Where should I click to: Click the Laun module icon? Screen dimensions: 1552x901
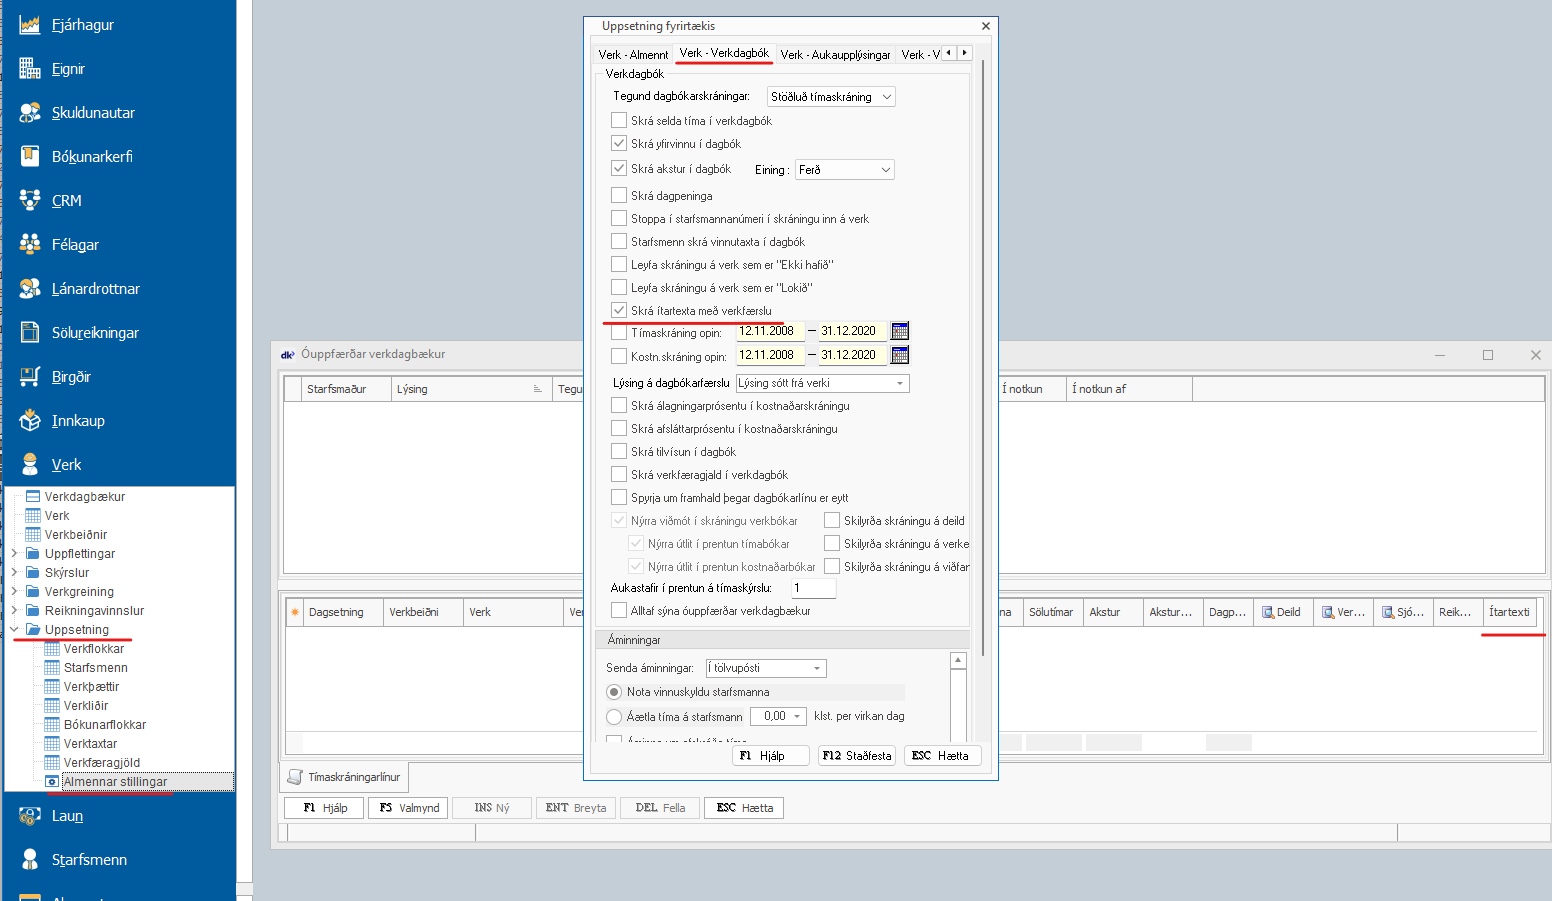(30, 816)
